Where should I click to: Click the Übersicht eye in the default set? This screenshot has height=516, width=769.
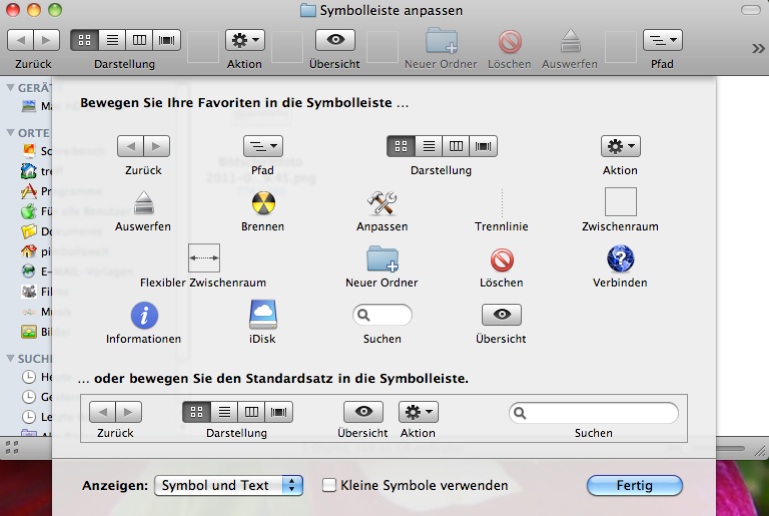[363, 412]
